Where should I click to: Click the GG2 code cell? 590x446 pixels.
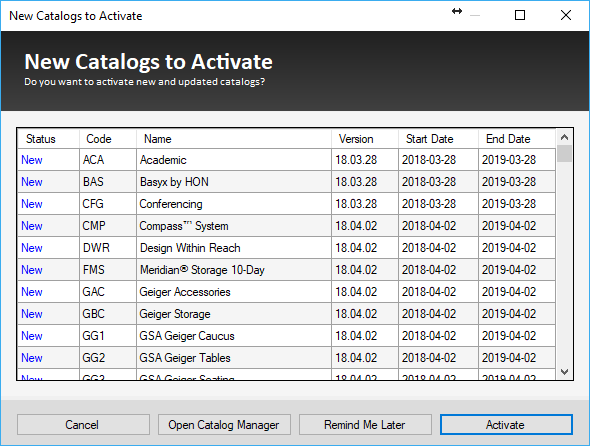108,358
